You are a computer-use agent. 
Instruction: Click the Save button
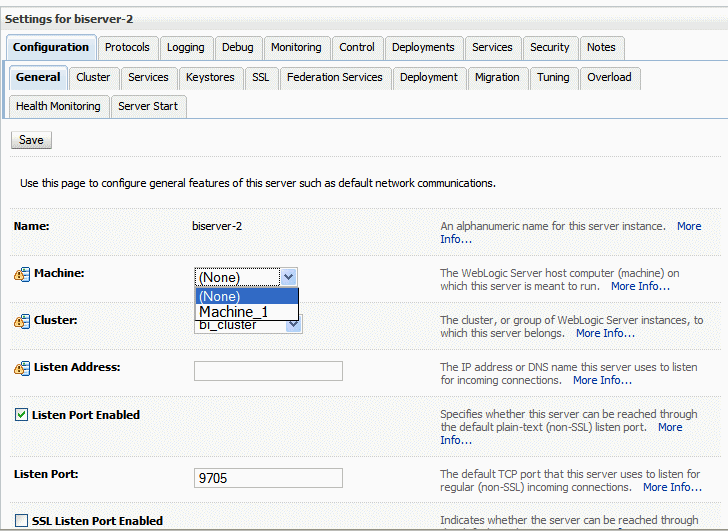point(31,140)
